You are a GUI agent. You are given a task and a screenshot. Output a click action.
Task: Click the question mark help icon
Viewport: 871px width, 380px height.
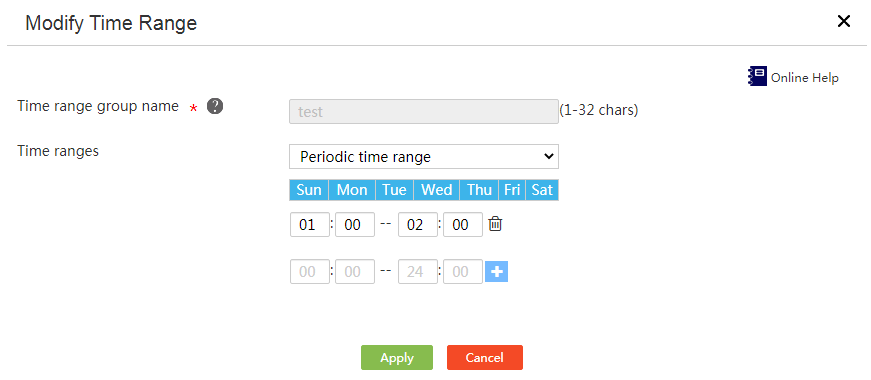click(x=215, y=106)
